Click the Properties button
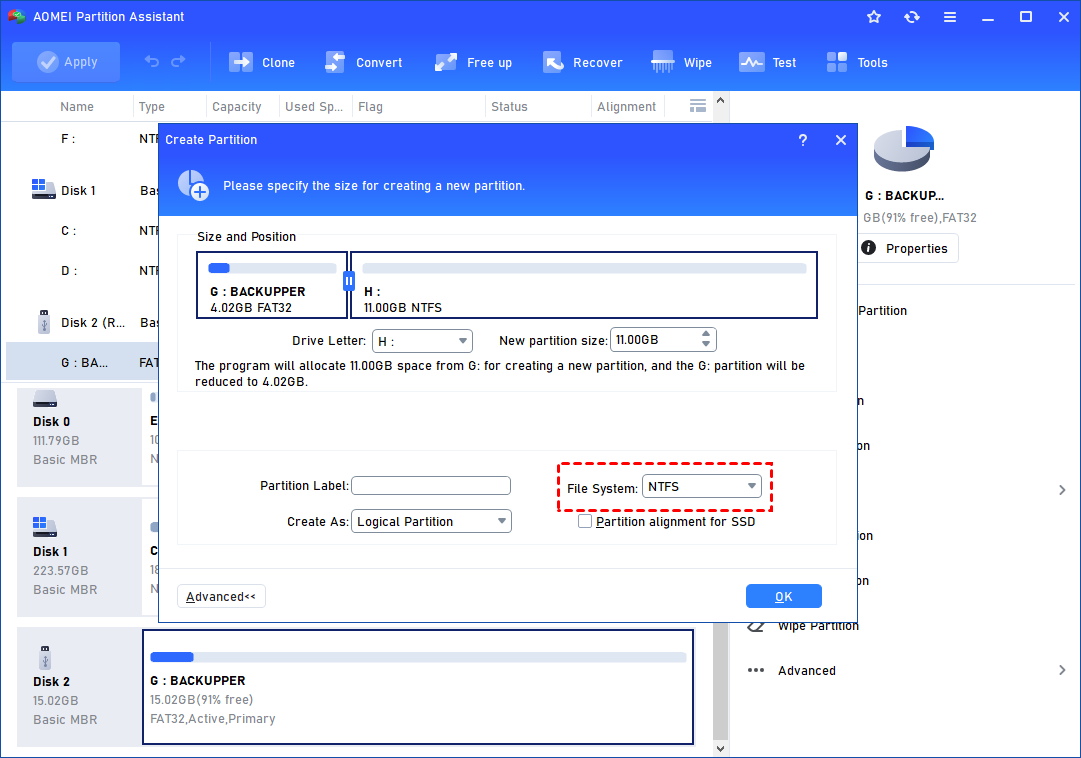1081x758 pixels. [x=909, y=248]
